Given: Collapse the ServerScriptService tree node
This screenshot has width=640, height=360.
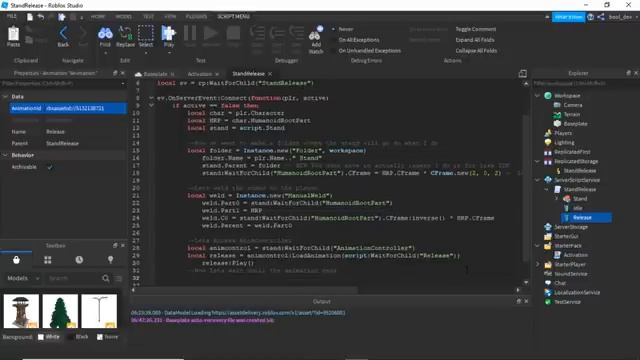Looking at the screenshot, I should pyautogui.click(x=538, y=180).
